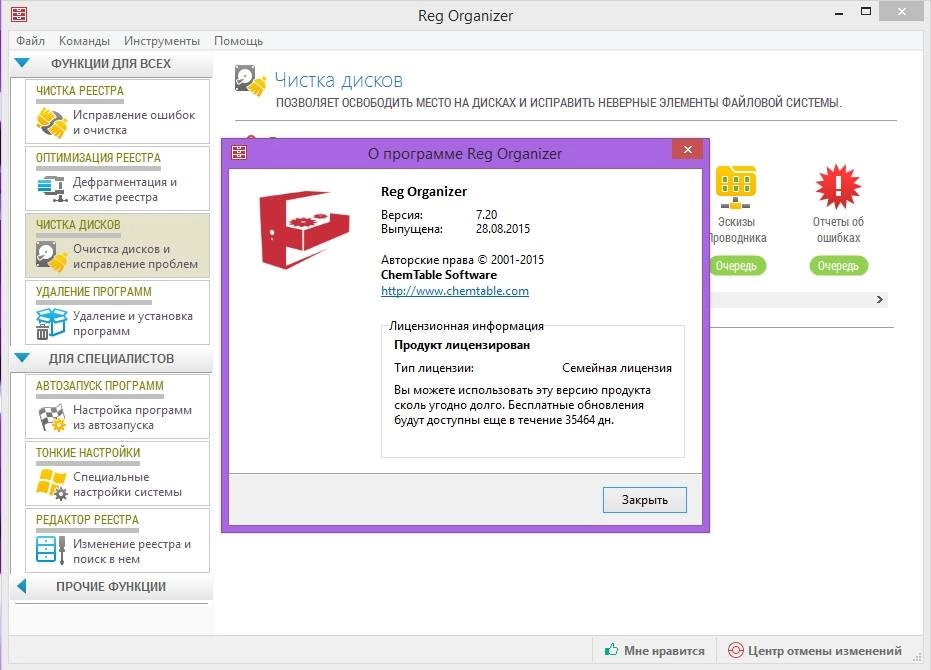Click the red Reg Organizer logo in dialog
The height and width of the screenshot is (670, 931).
[304, 229]
